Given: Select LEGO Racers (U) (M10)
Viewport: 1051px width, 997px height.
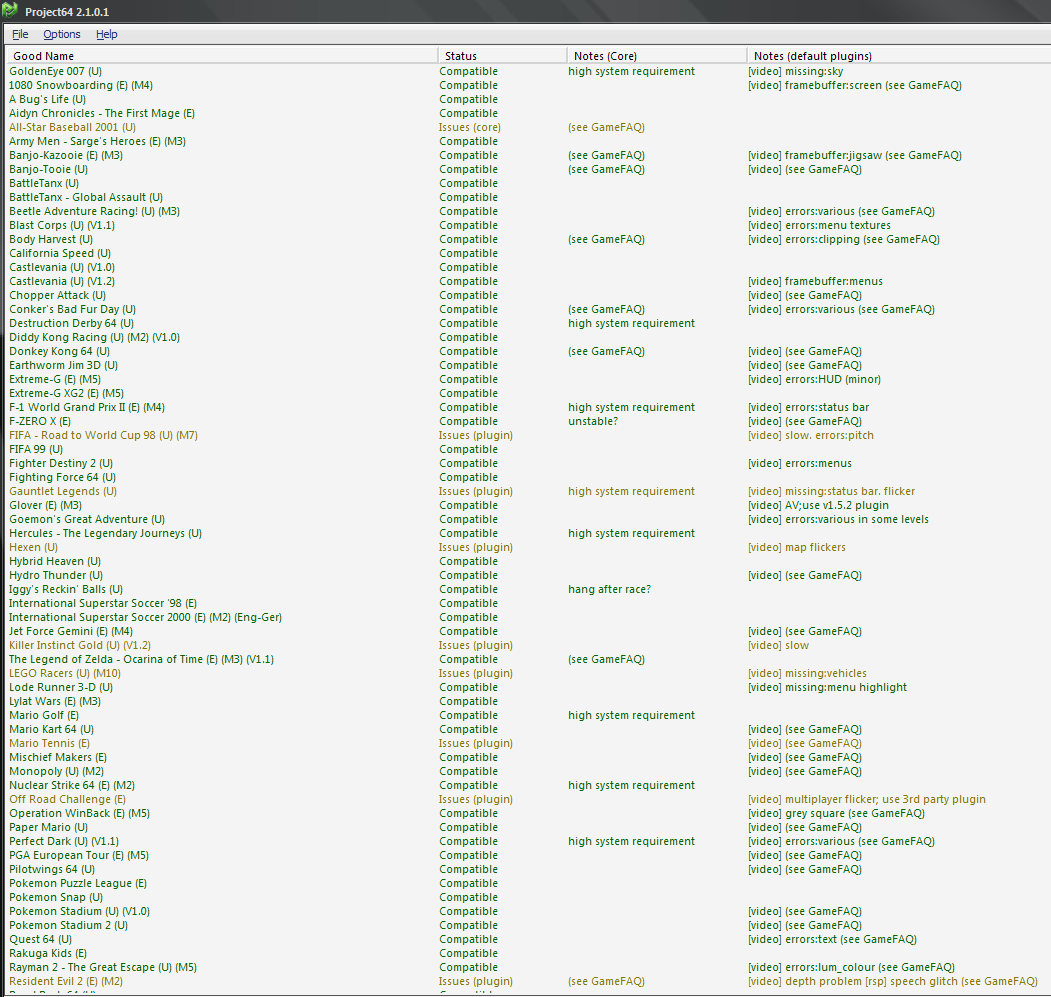Looking at the screenshot, I should pos(65,673).
